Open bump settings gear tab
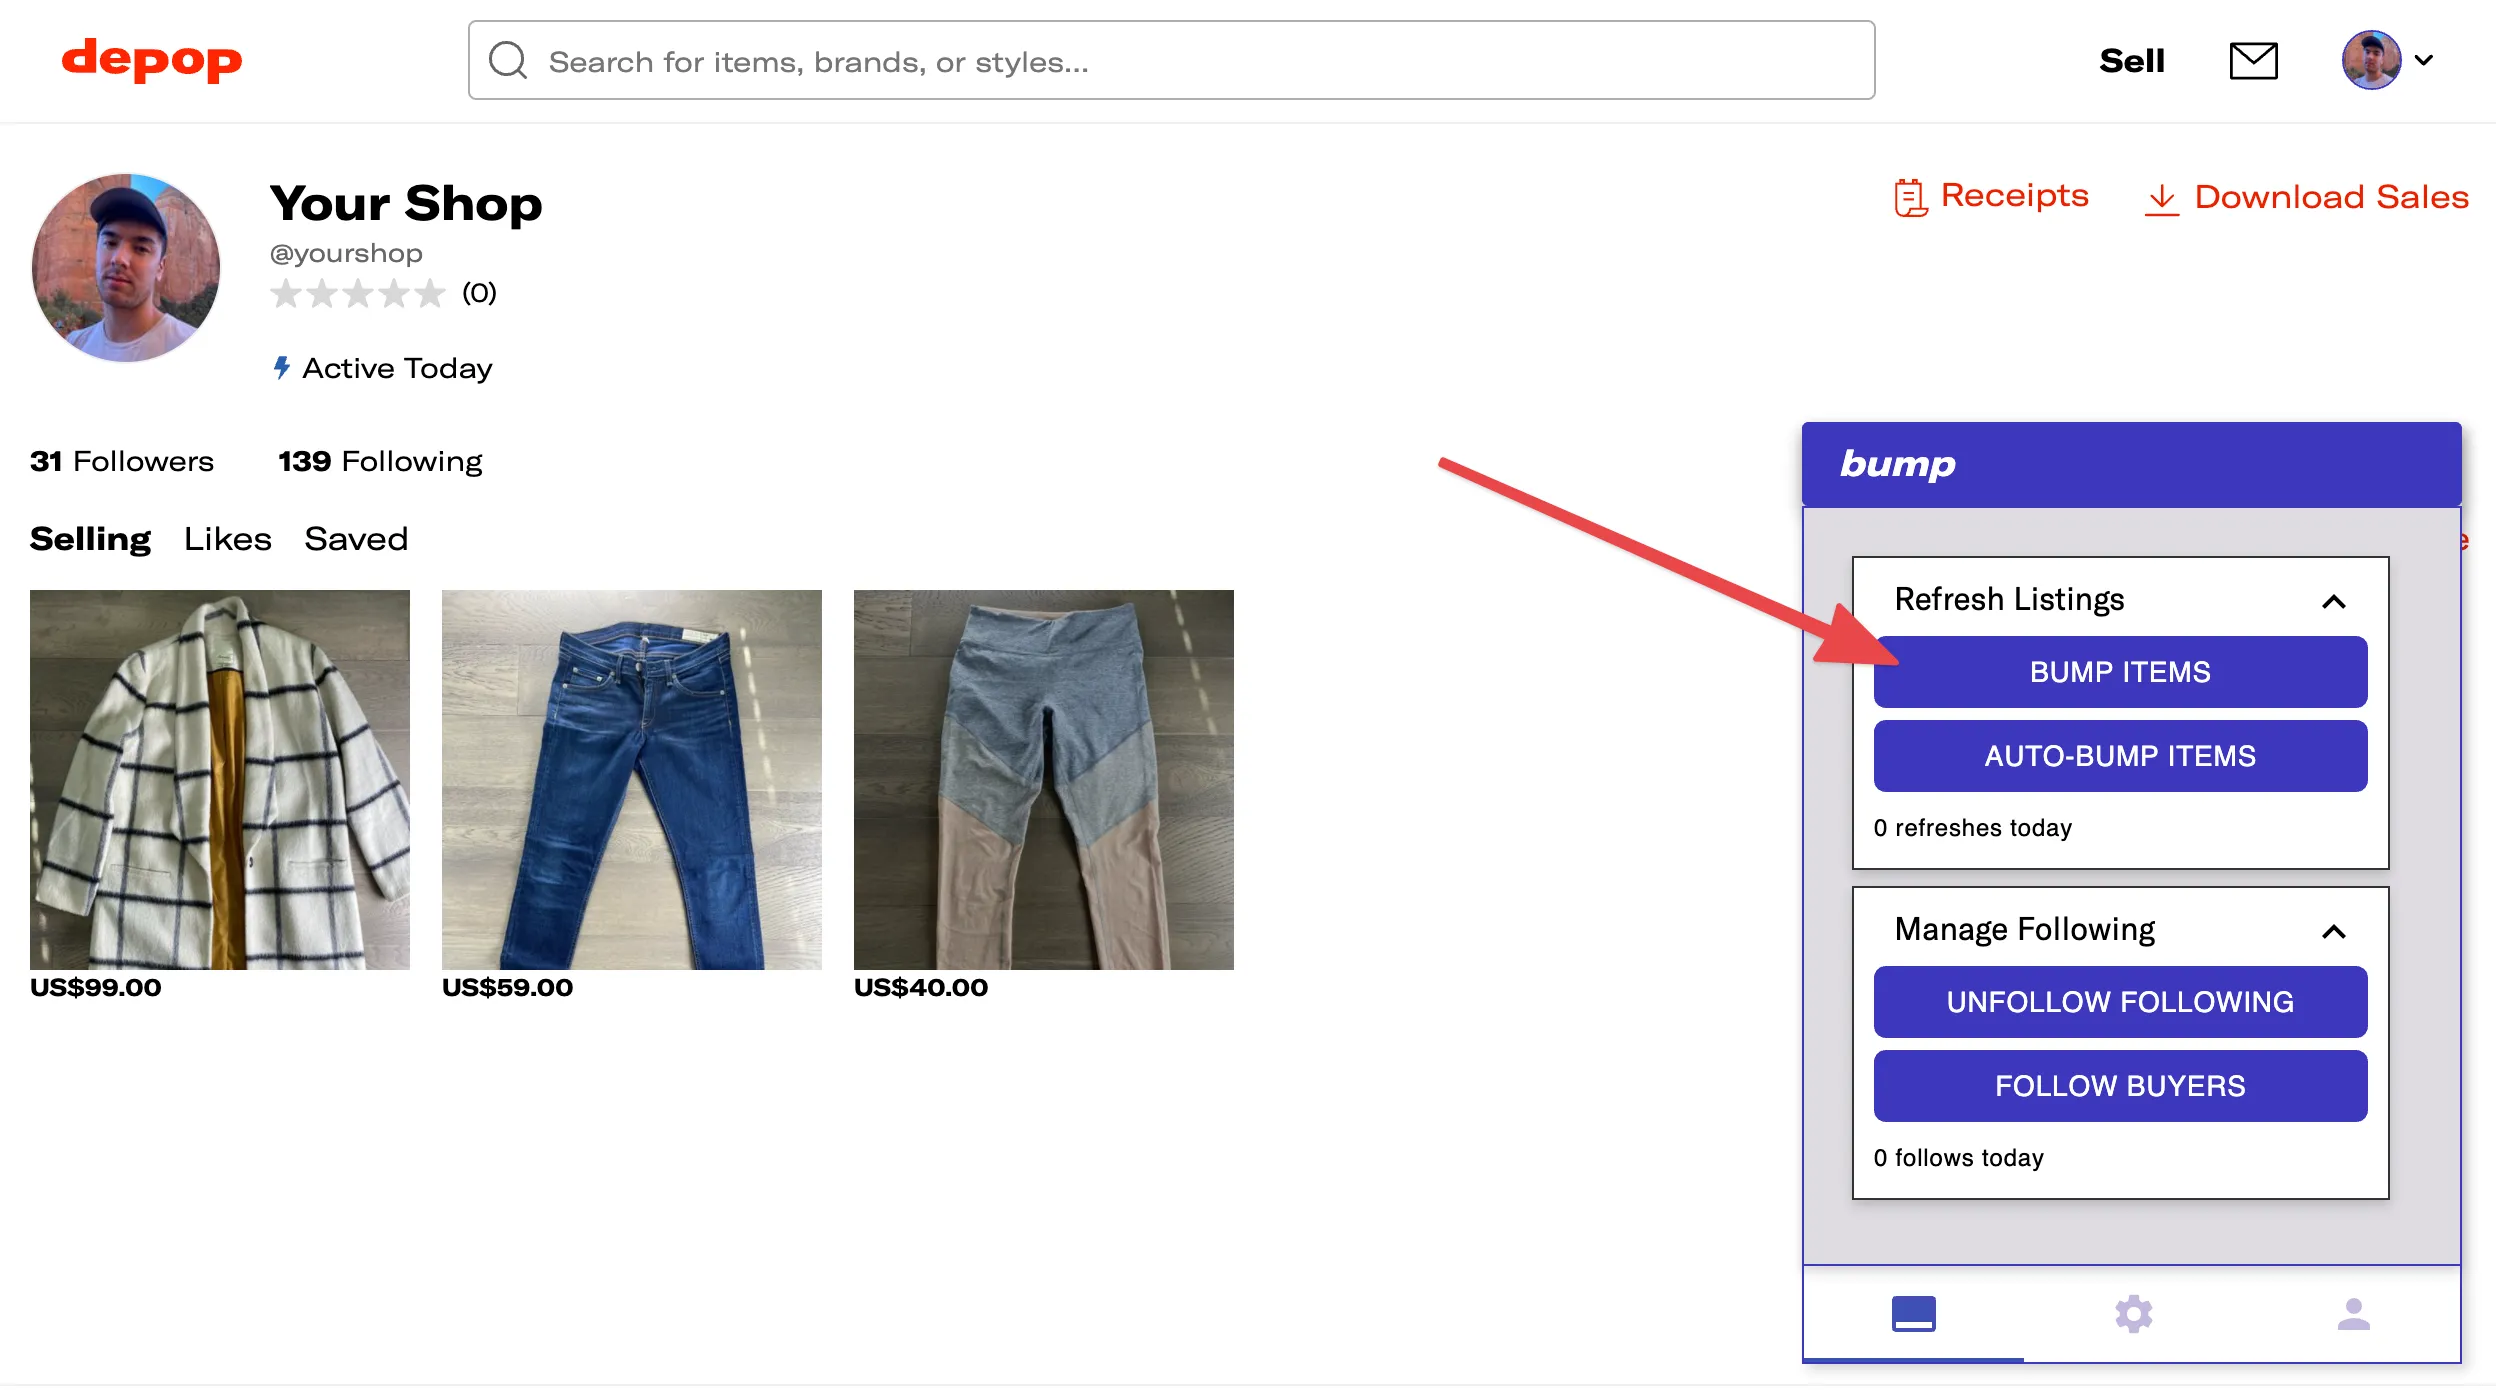The height and width of the screenshot is (1392, 2496). 2133,1314
